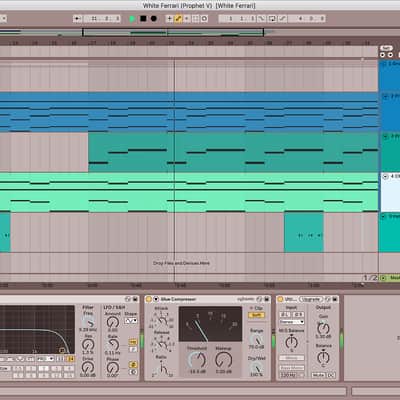This screenshot has height=400, width=400.
Task: Collapse the first blue track header
Action: pos(384,64)
